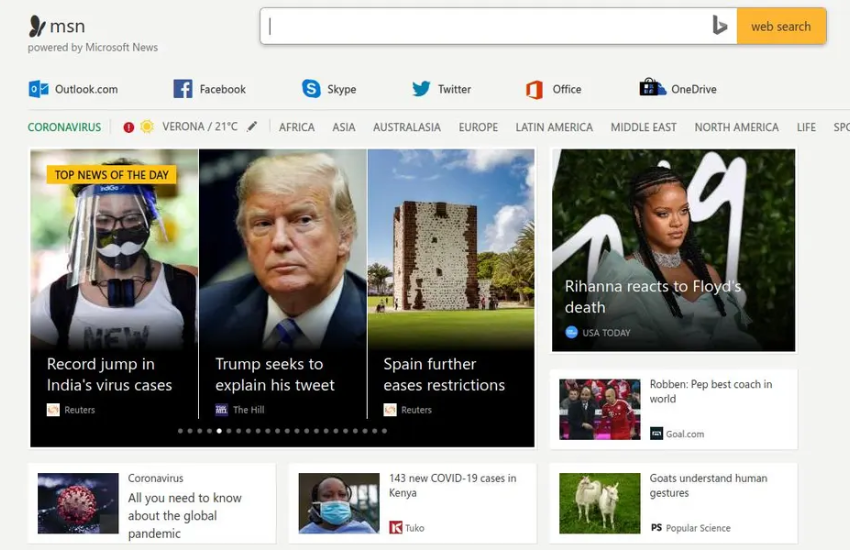Image resolution: width=850 pixels, height=550 pixels.
Task: Open the Outlook.com text link
Action: pos(86,89)
